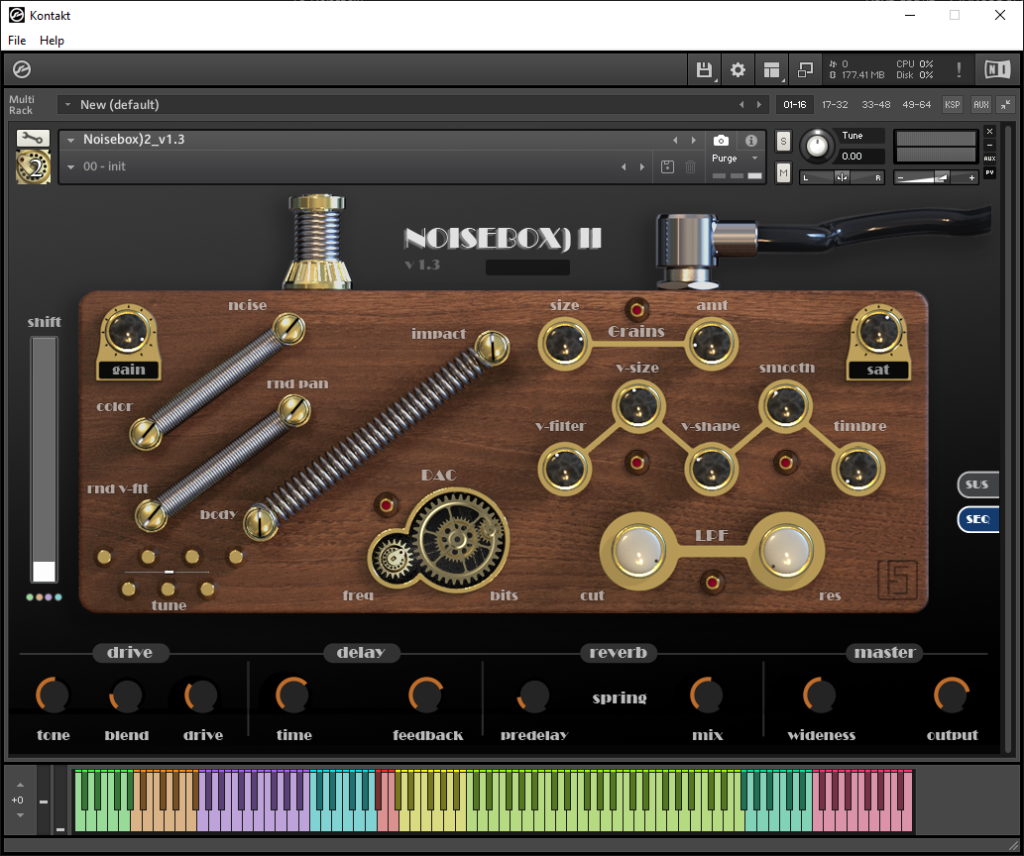Delete the snapshot with trash icon
This screenshot has width=1024, height=856.
click(690, 166)
